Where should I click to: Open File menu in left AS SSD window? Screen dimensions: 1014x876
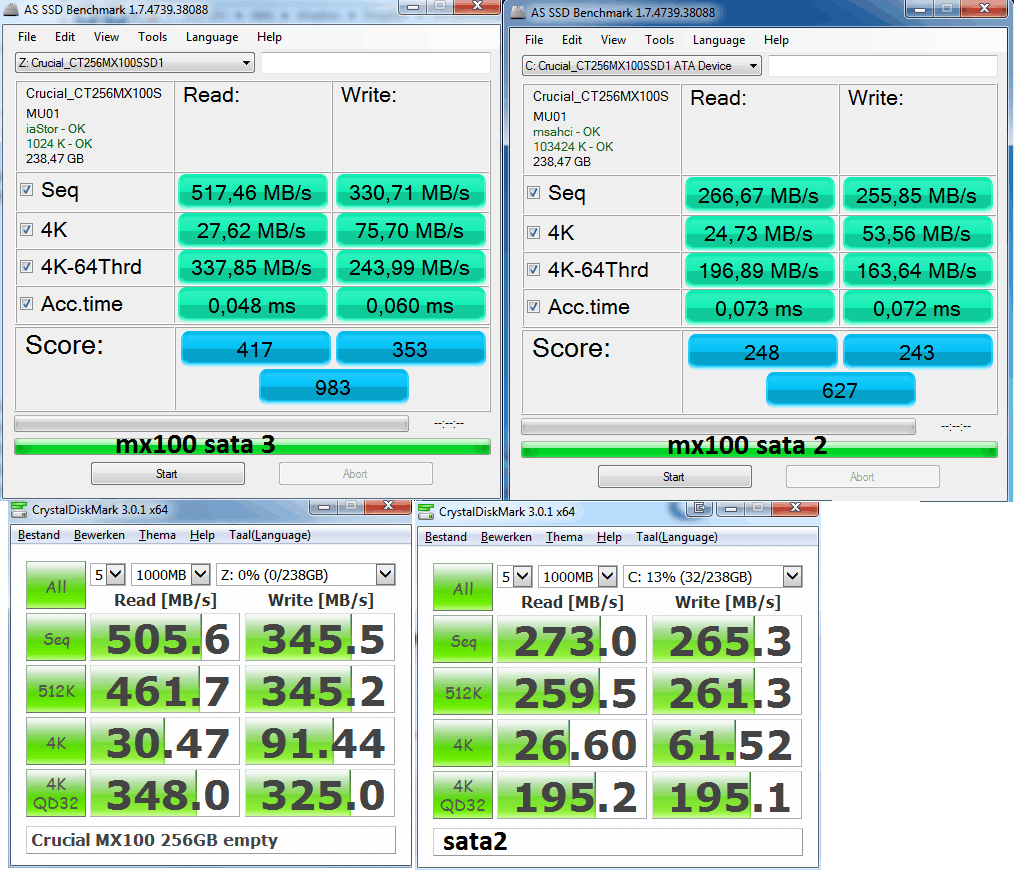[27, 37]
